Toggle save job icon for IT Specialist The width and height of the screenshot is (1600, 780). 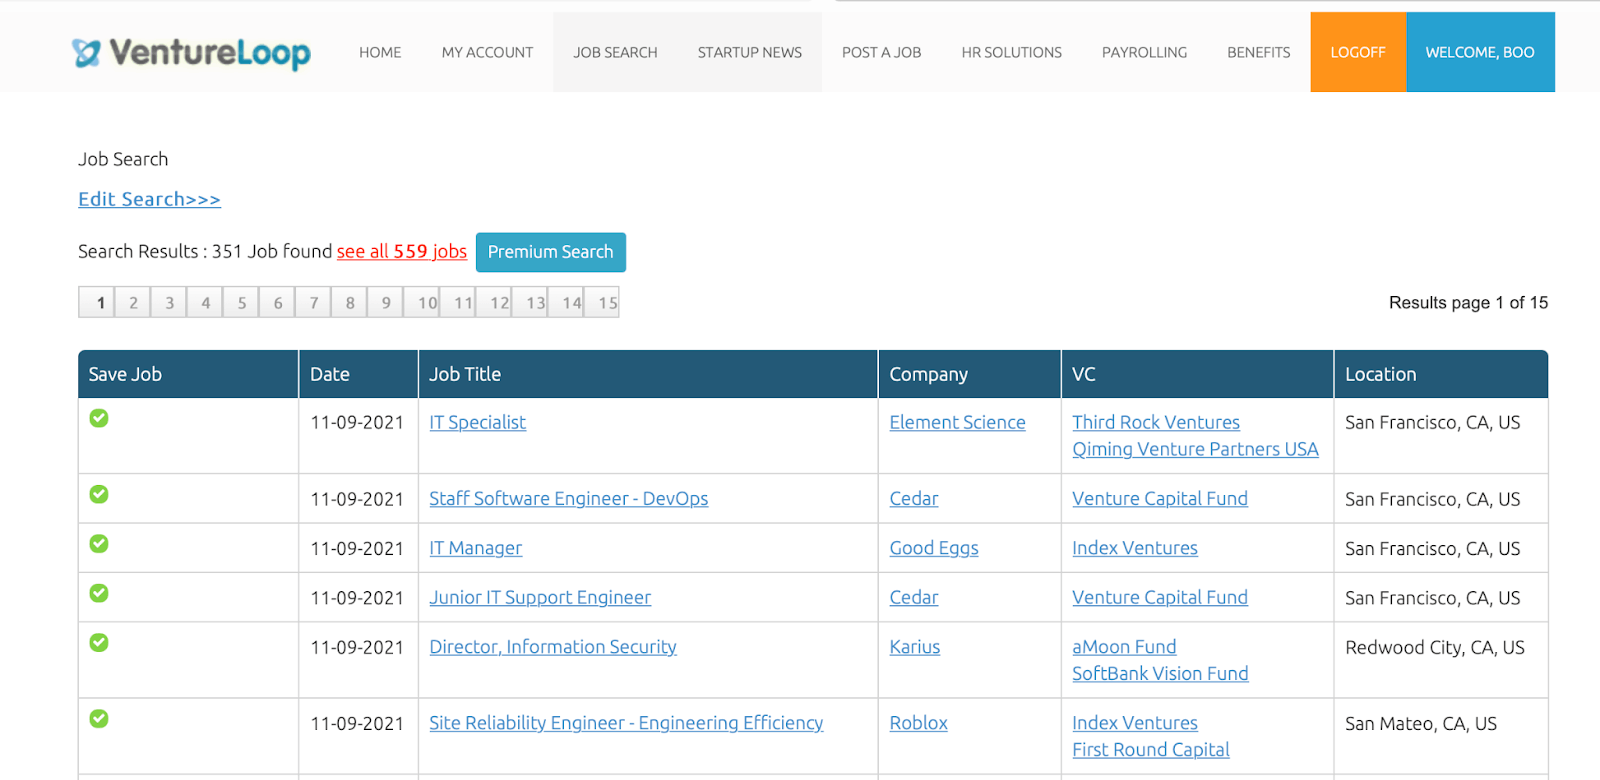tap(99, 418)
